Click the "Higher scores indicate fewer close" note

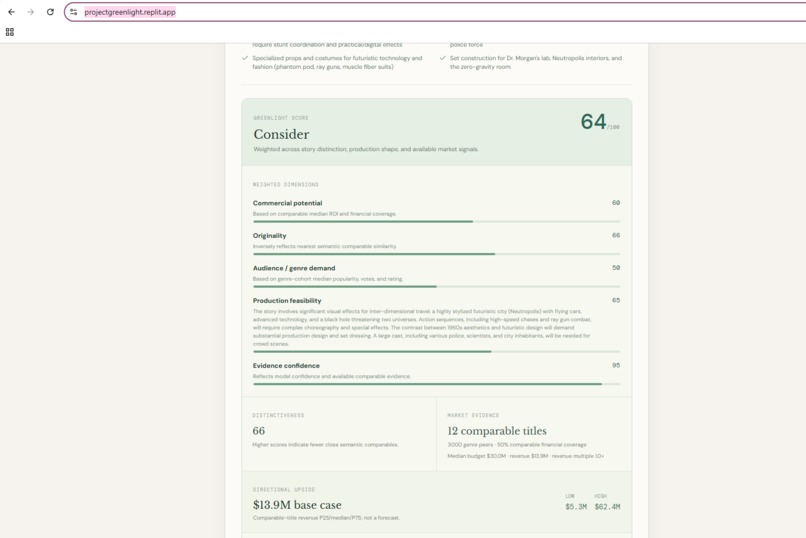point(325,444)
